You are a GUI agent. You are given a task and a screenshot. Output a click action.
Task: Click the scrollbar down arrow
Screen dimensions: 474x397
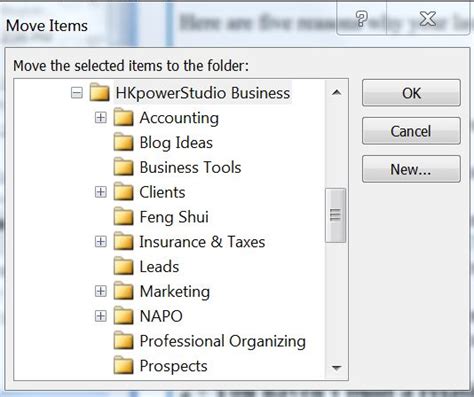(x=336, y=368)
